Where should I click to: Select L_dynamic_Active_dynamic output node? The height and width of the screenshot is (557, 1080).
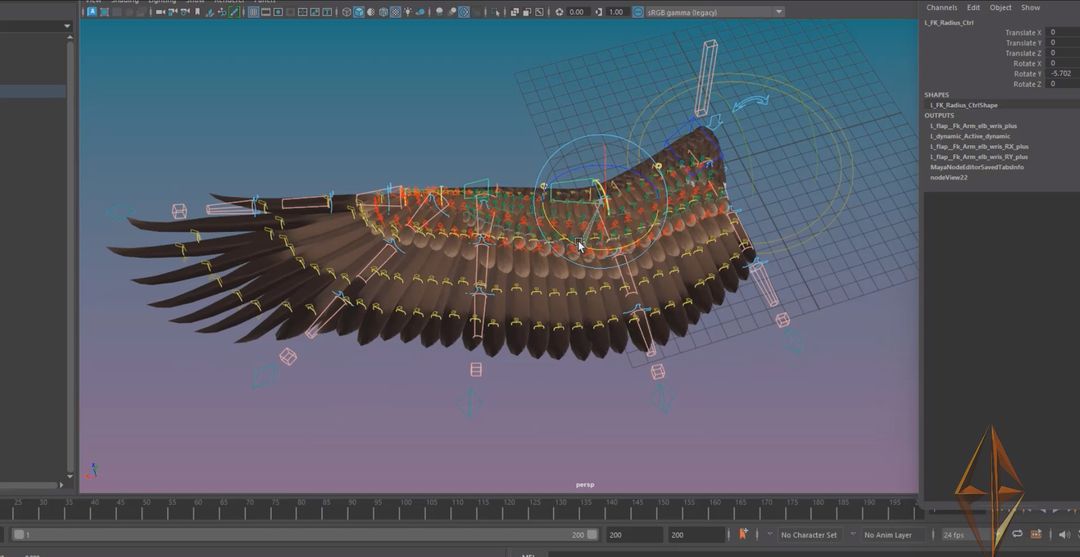970,136
